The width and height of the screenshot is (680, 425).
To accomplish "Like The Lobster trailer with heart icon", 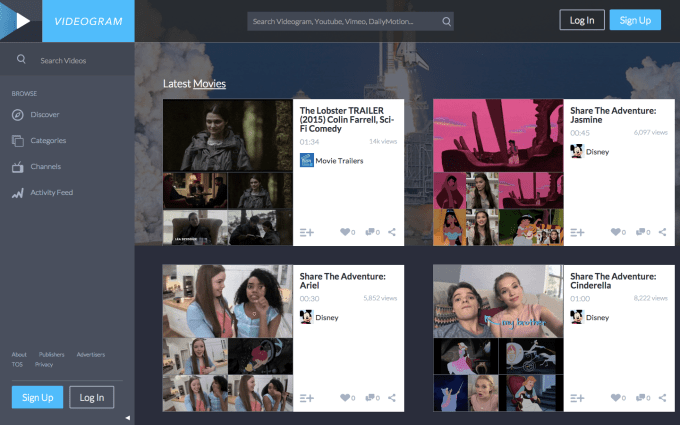I will (x=345, y=232).
